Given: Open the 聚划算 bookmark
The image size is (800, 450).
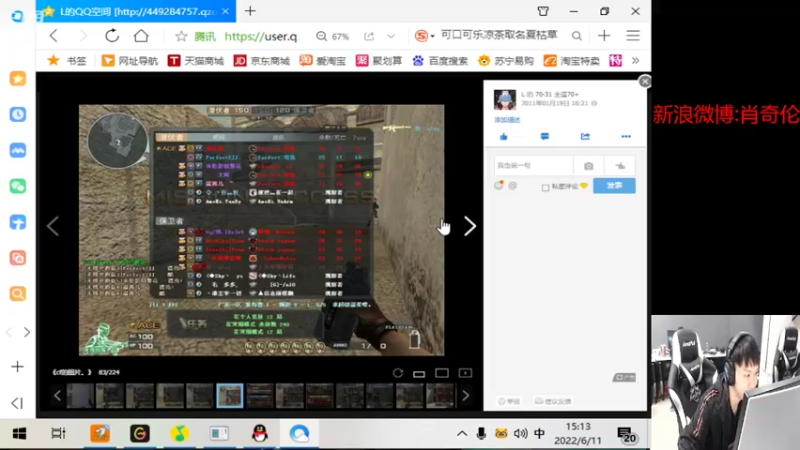Looking at the screenshot, I should 379,61.
